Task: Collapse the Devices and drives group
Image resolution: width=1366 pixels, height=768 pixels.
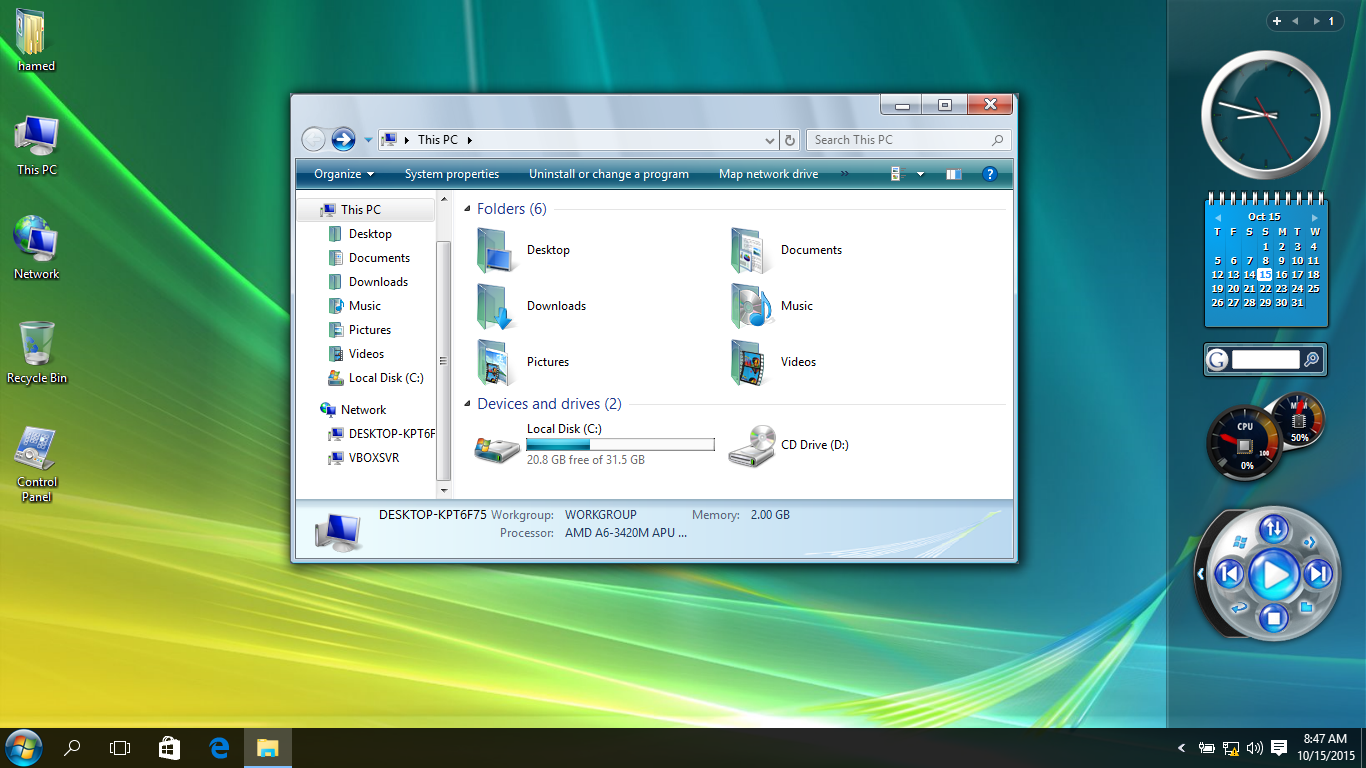Action: [x=467, y=404]
